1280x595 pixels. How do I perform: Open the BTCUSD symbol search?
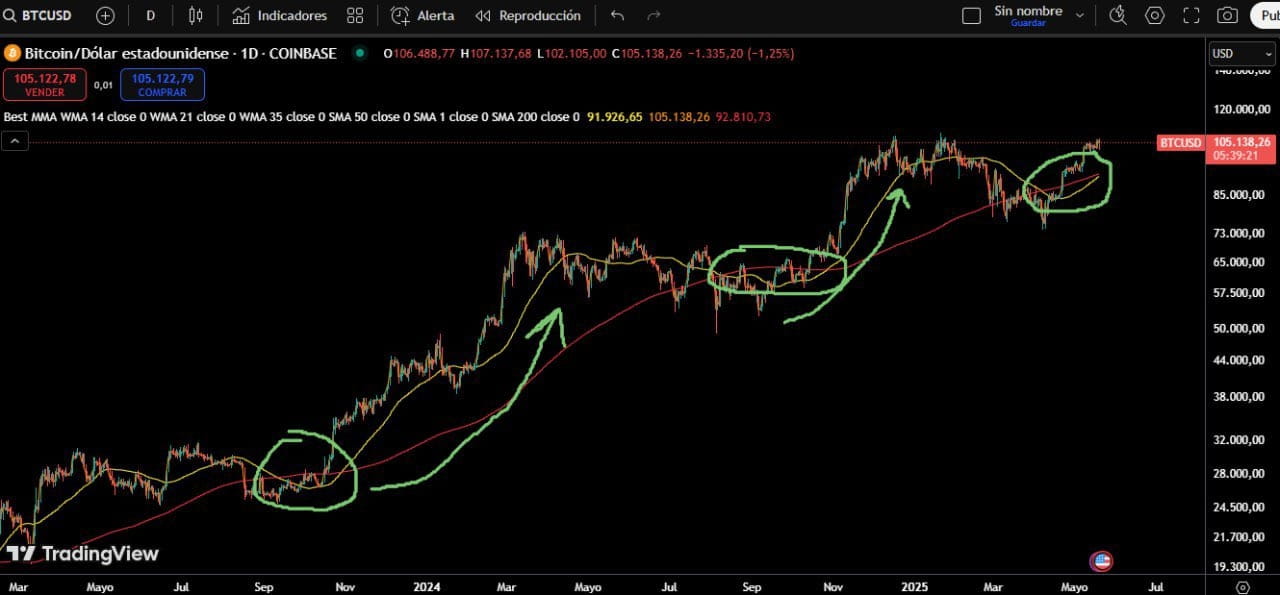click(x=37, y=16)
